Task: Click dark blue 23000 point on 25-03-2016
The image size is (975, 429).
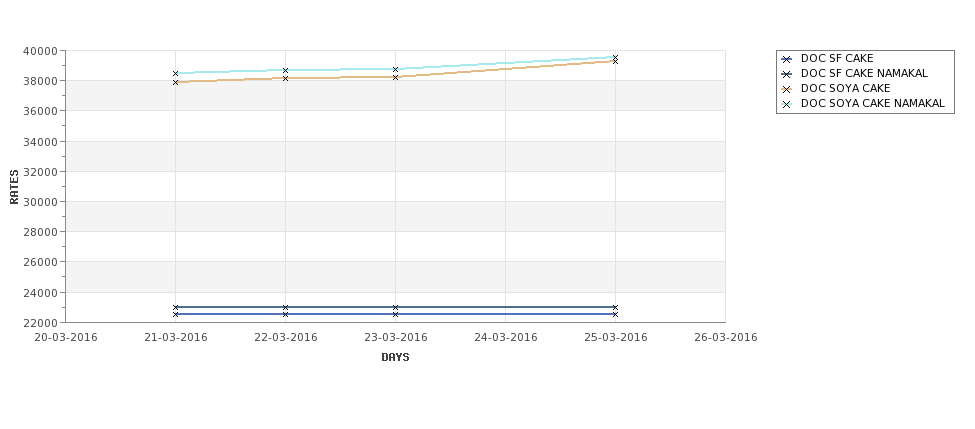Action: [616, 307]
